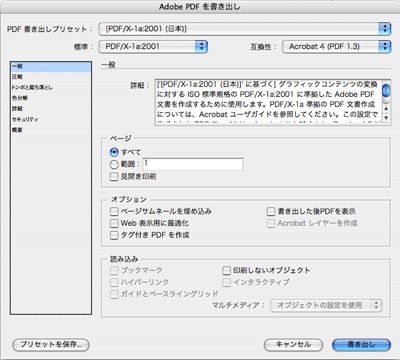The height and width of the screenshot is (360, 400).
Task: Select 一般 in the category list
Action: (x=51, y=66)
